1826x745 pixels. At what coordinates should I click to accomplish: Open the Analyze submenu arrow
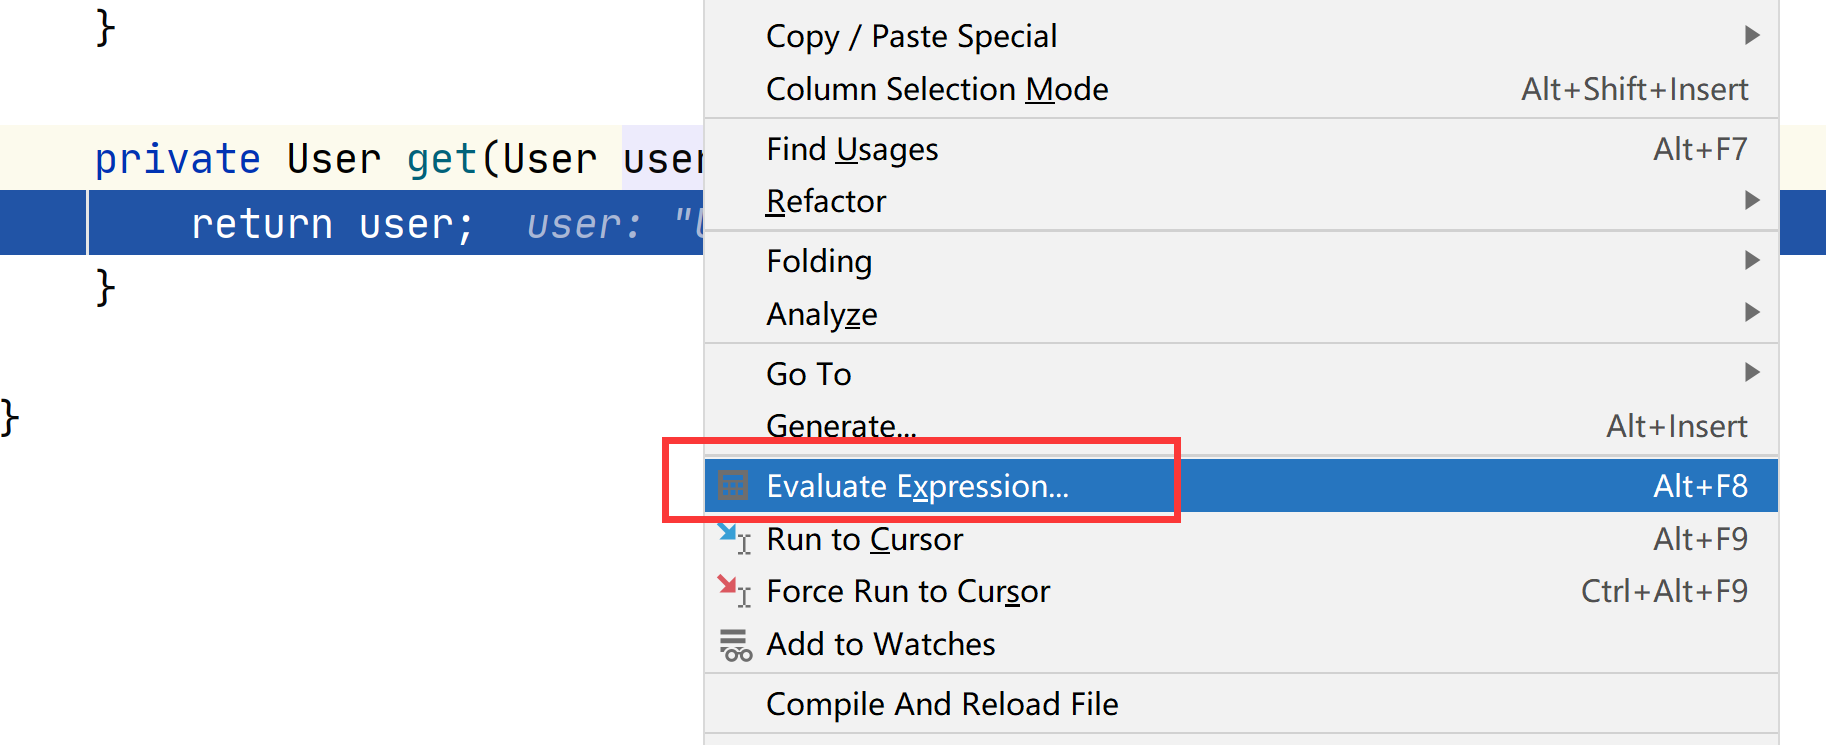tap(1751, 313)
